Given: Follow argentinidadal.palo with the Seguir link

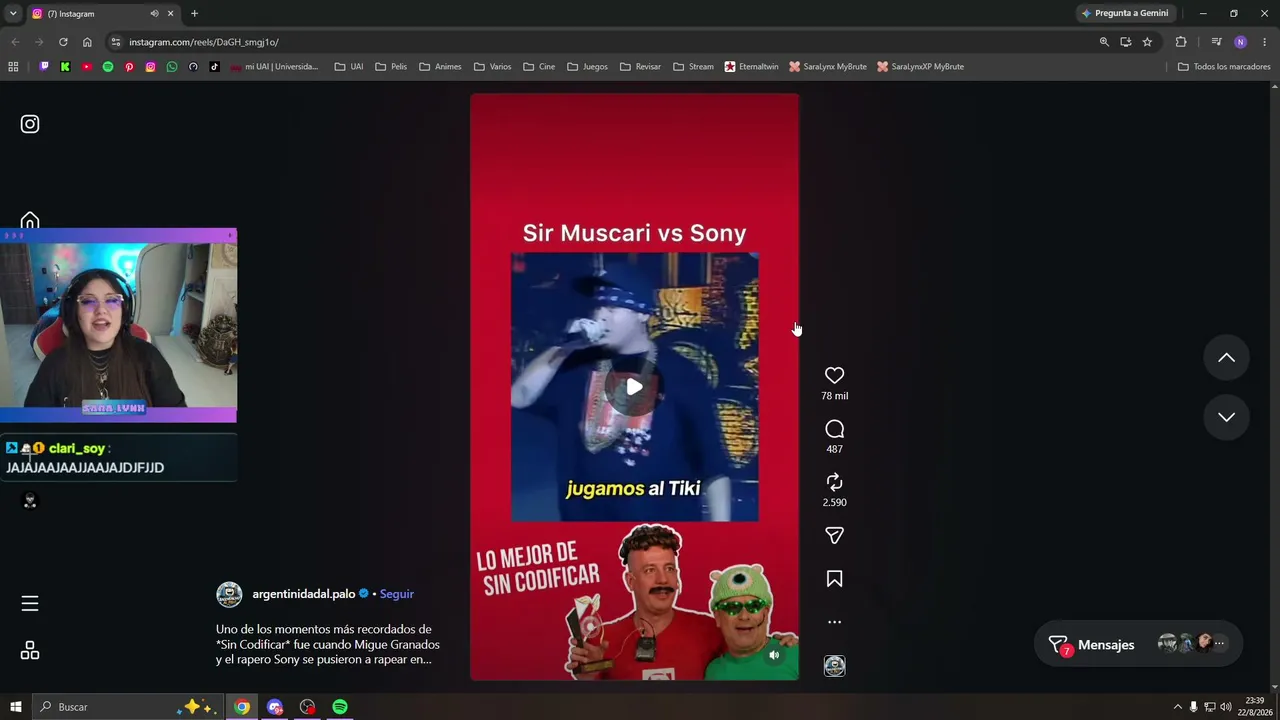Looking at the screenshot, I should point(396,594).
